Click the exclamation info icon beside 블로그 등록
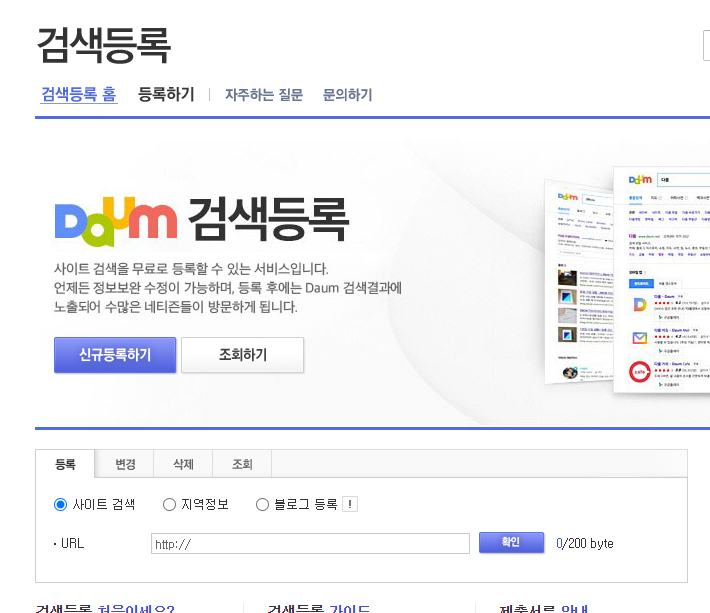 [350, 504]
